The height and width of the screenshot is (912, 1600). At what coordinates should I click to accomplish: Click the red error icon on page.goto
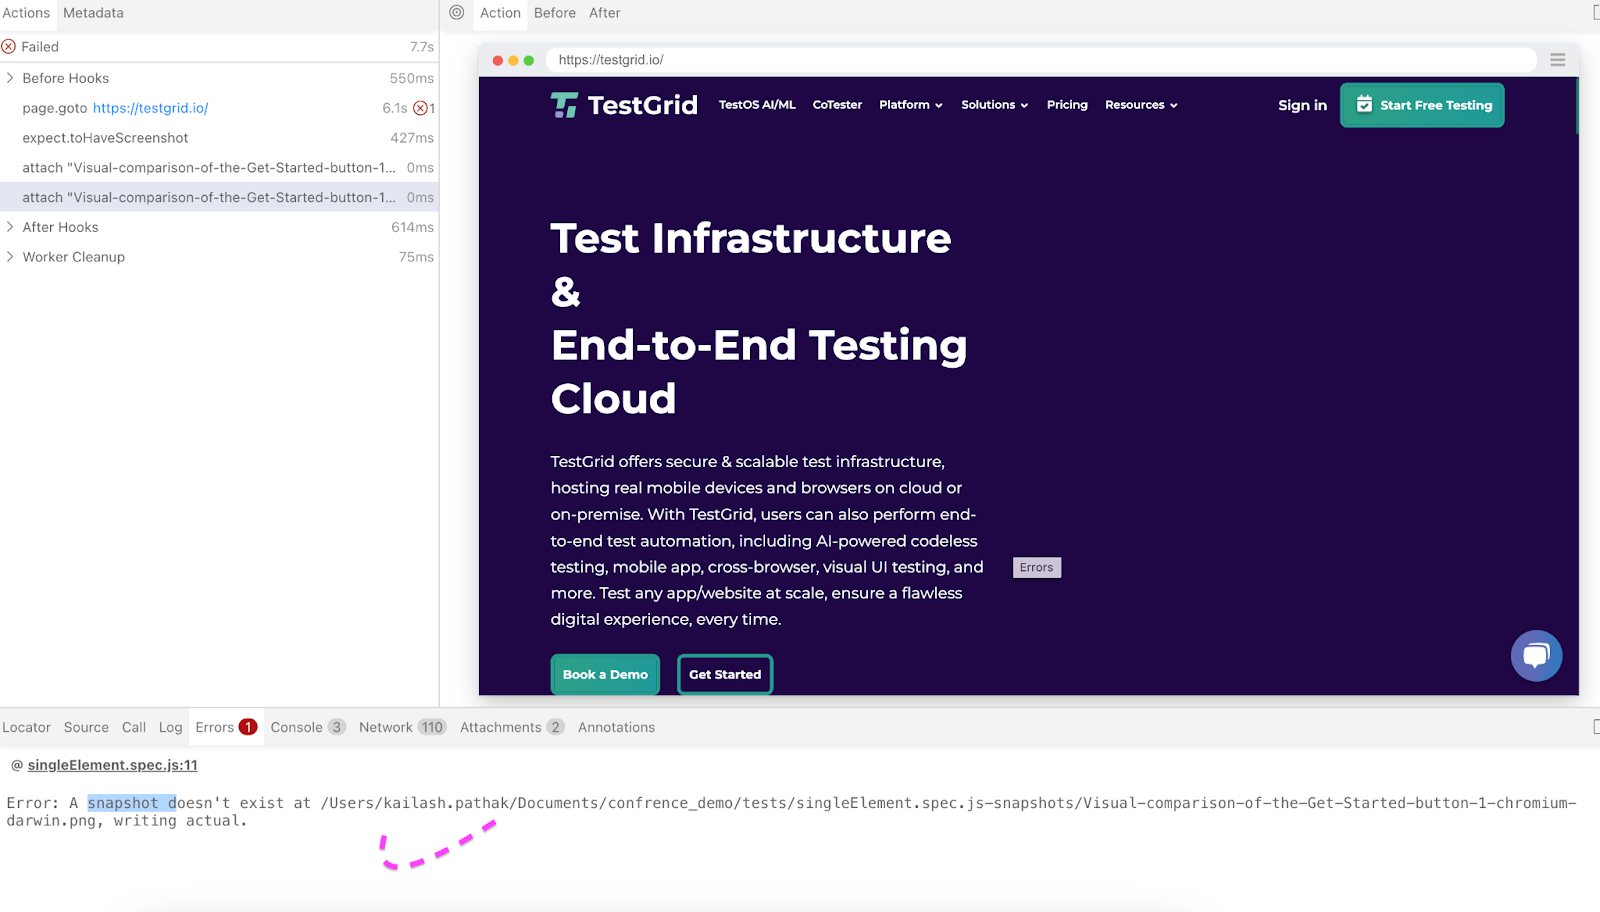pos(420,108)
